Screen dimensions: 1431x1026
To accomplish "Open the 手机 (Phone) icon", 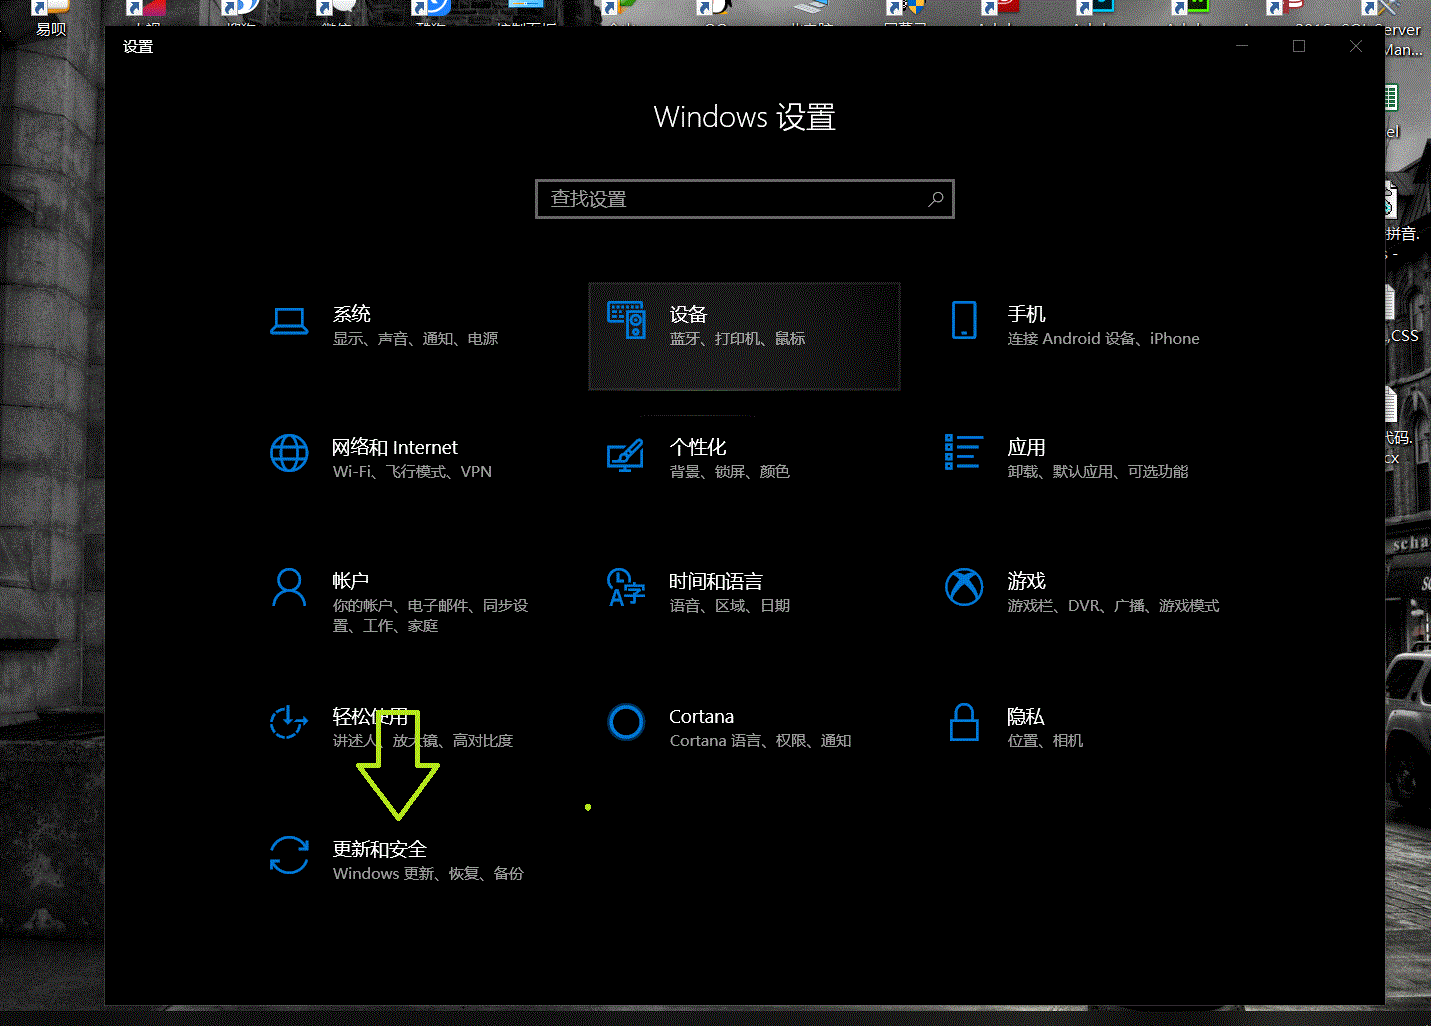I will click(x=964, y=320).
